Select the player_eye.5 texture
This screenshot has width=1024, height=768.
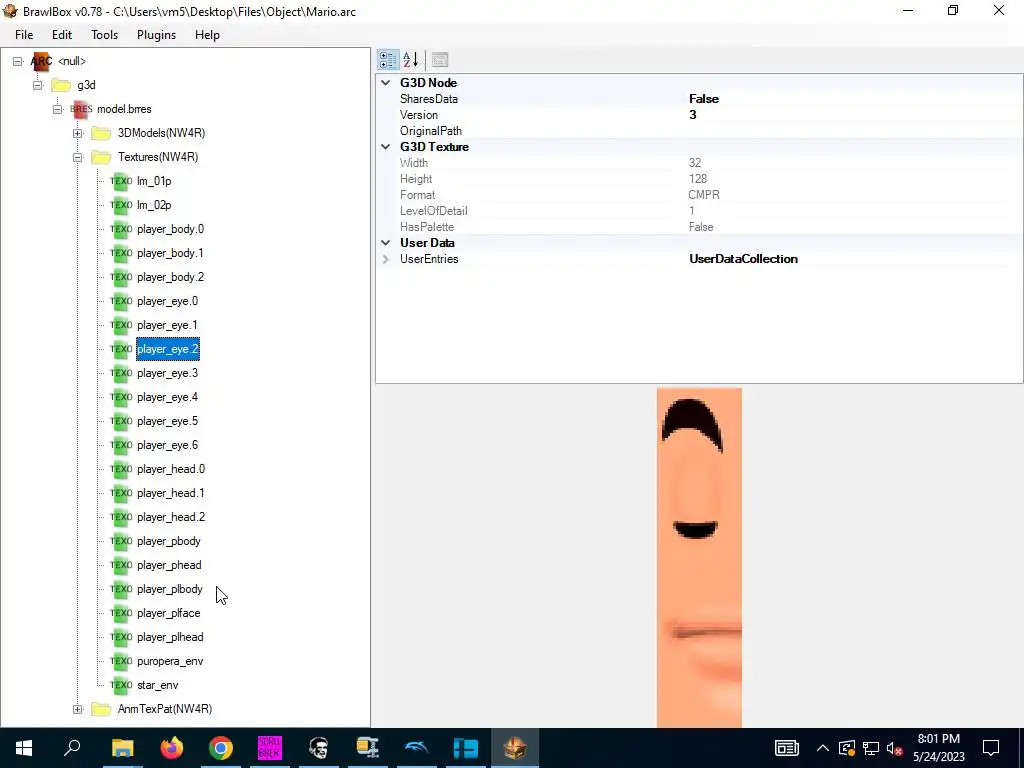(167, 421)
